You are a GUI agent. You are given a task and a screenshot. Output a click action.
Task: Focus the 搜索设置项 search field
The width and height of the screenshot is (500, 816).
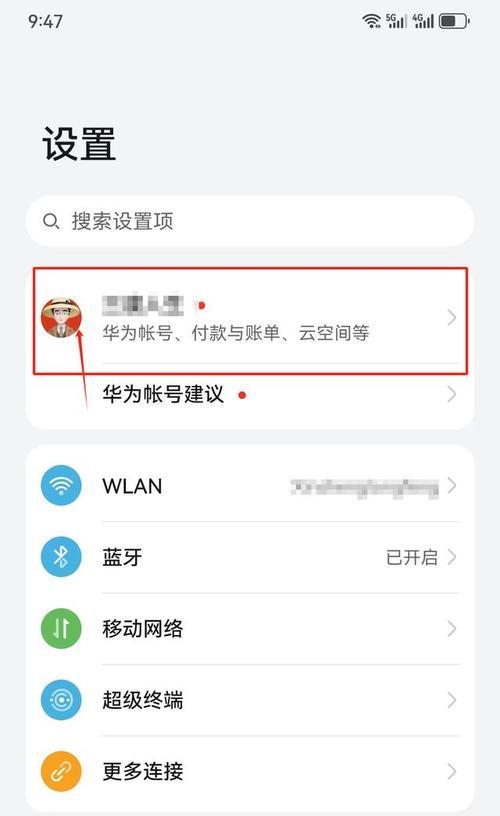click(250, 221)
